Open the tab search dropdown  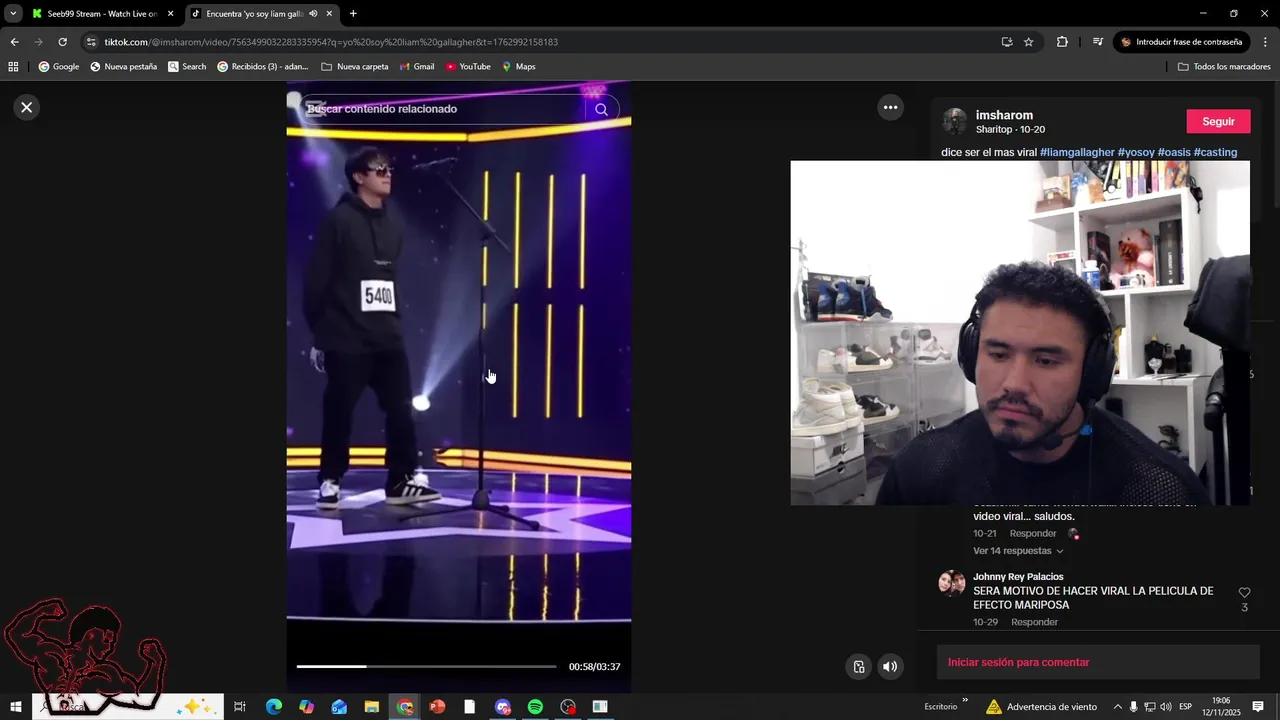pyautogui.click(x=13, y=14)
